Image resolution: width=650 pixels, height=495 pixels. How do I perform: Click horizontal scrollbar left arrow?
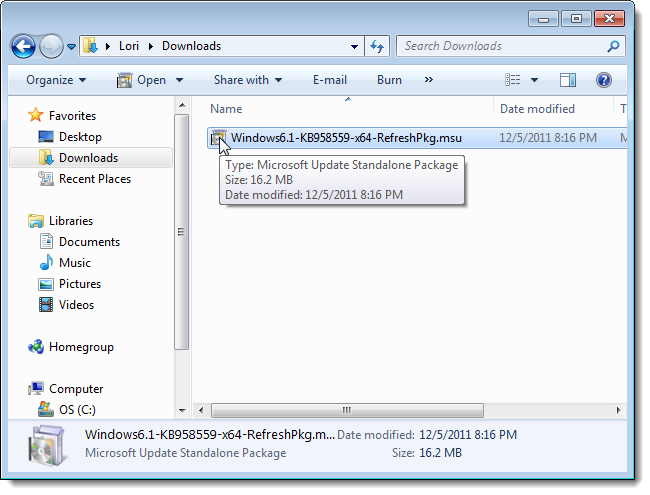(201, 411)
